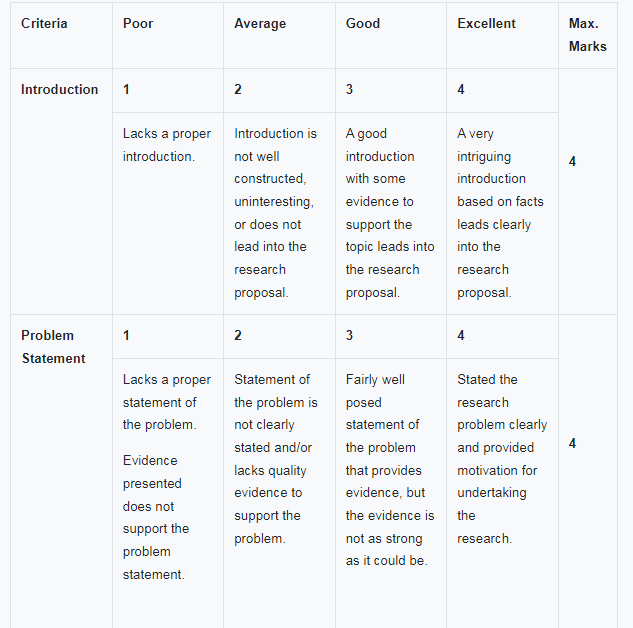Click the 'Fairly well posed statement' description

(x=390, y=470)
